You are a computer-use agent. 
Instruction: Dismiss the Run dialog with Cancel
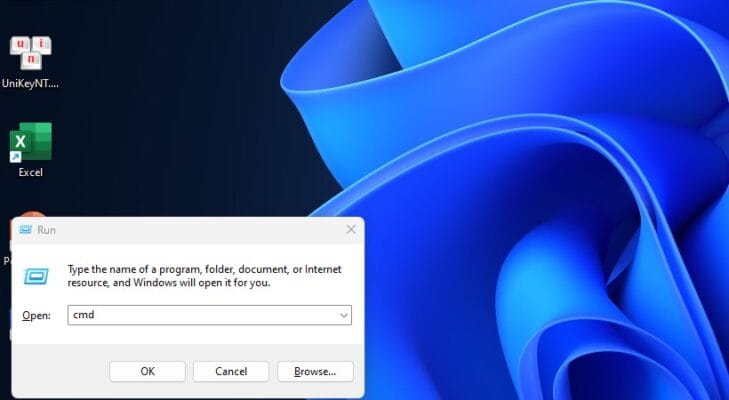coord(231,371)
